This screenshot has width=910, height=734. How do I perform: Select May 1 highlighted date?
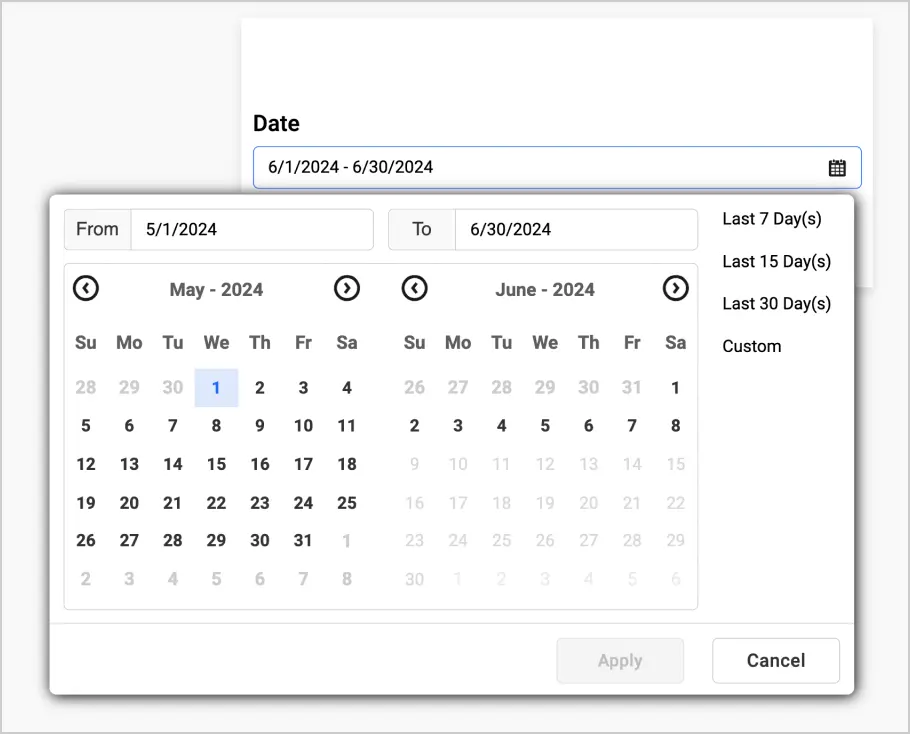(216, 388)
